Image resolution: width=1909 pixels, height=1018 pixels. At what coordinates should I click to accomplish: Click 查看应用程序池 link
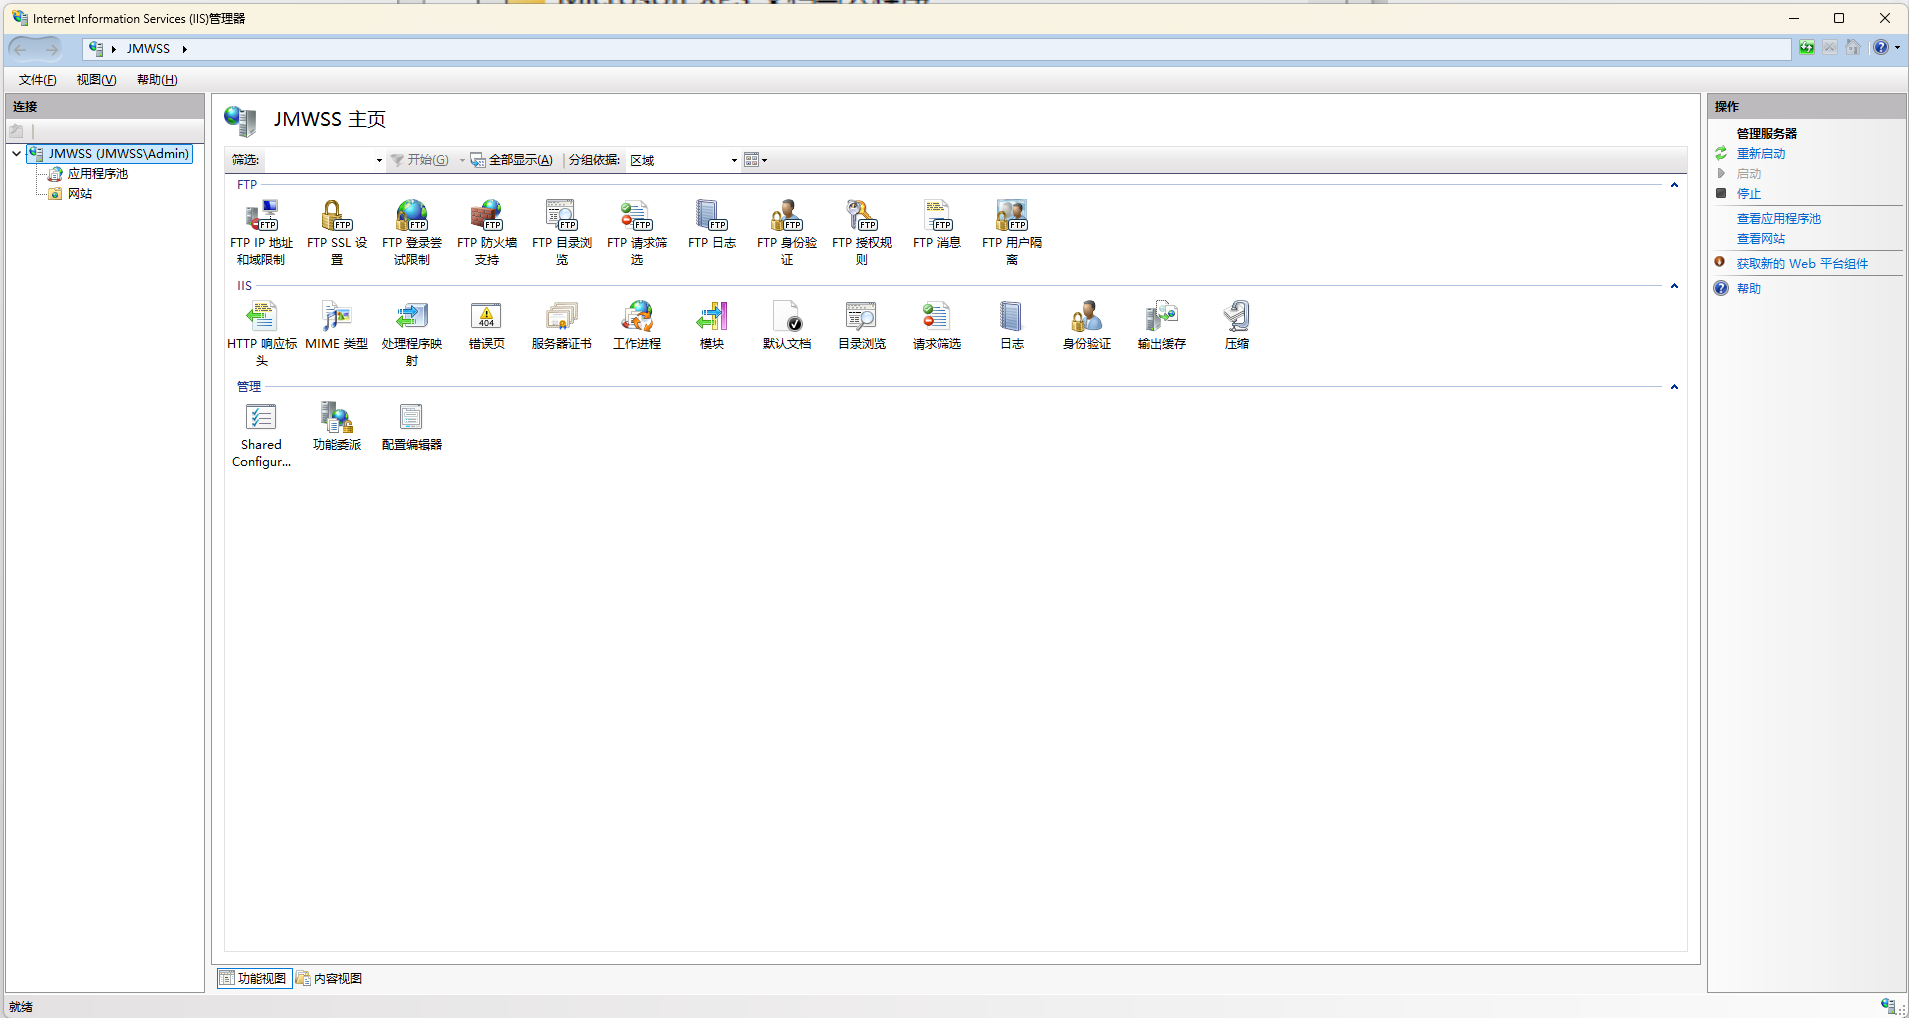[1778, 219]
